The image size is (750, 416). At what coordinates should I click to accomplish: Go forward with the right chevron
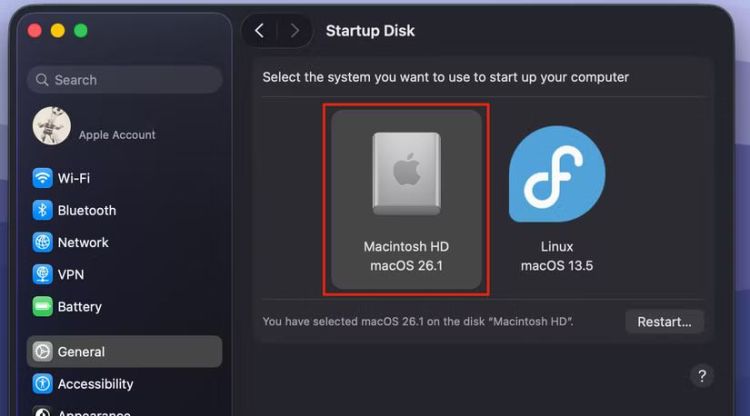294,31
